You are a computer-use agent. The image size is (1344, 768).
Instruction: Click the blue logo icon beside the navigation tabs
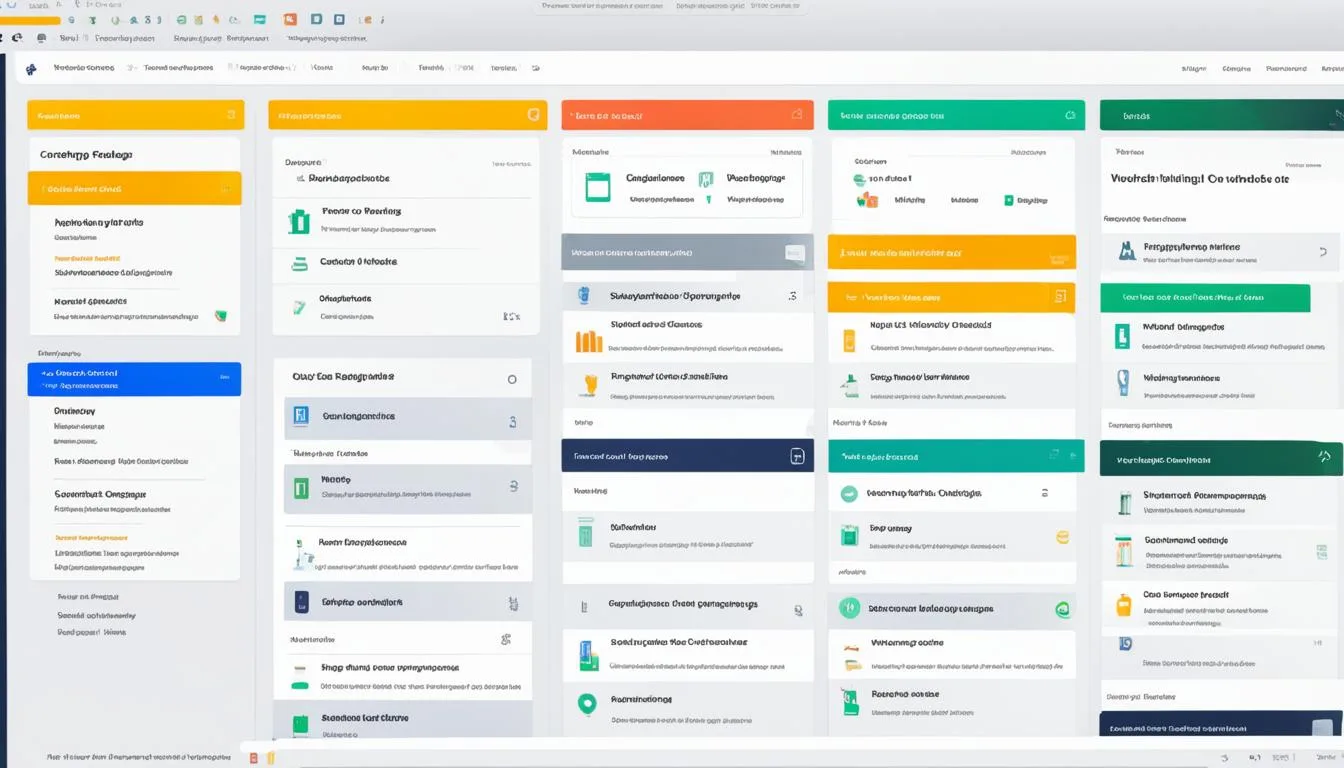31,69
